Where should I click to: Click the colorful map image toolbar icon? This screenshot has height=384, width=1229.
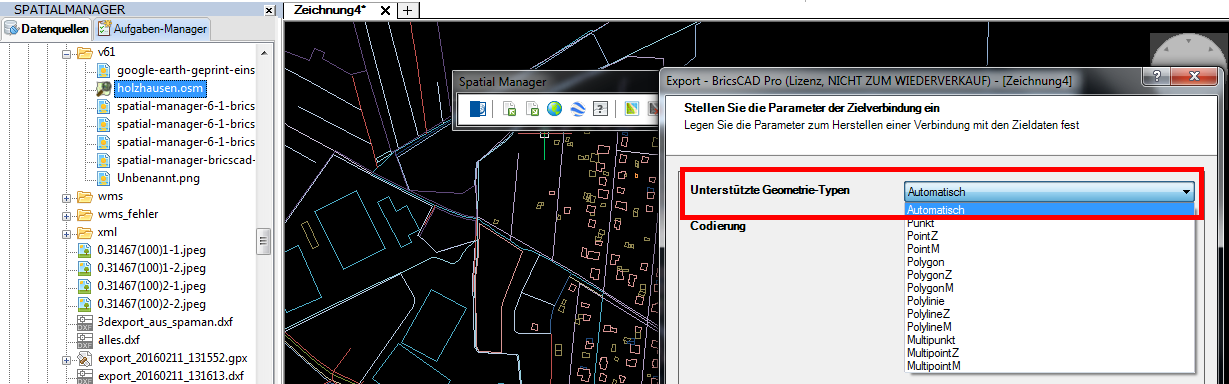click(x=632, y=109)
